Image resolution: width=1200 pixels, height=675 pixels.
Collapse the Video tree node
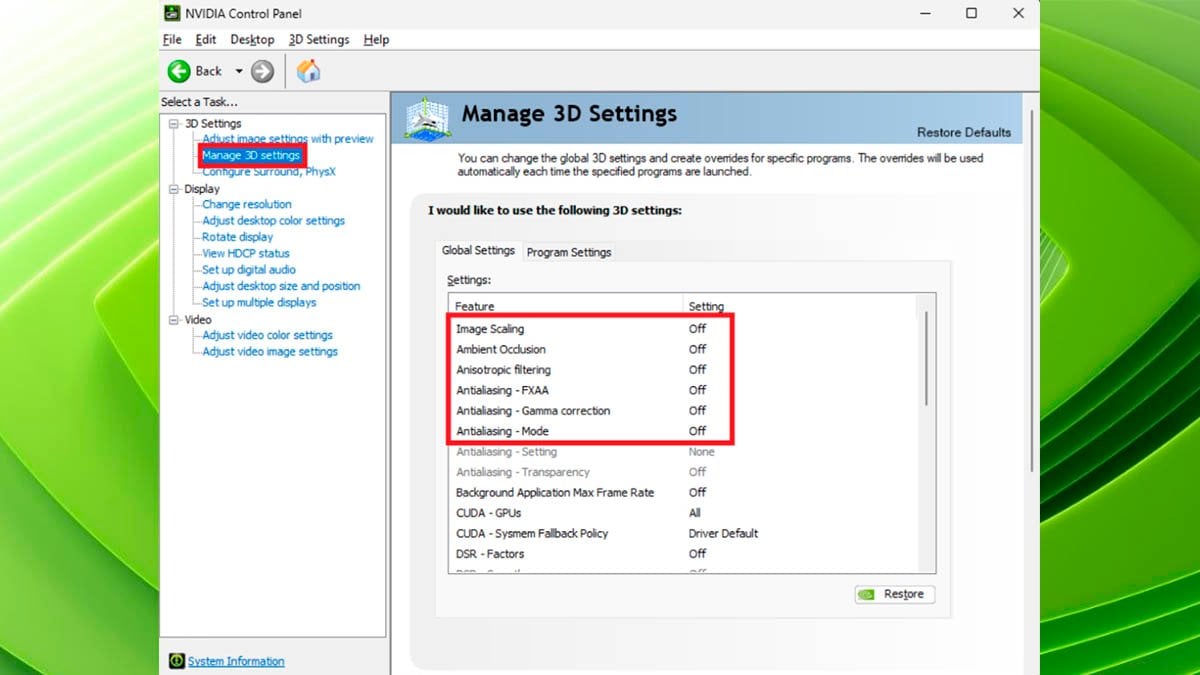click(174, 319)
